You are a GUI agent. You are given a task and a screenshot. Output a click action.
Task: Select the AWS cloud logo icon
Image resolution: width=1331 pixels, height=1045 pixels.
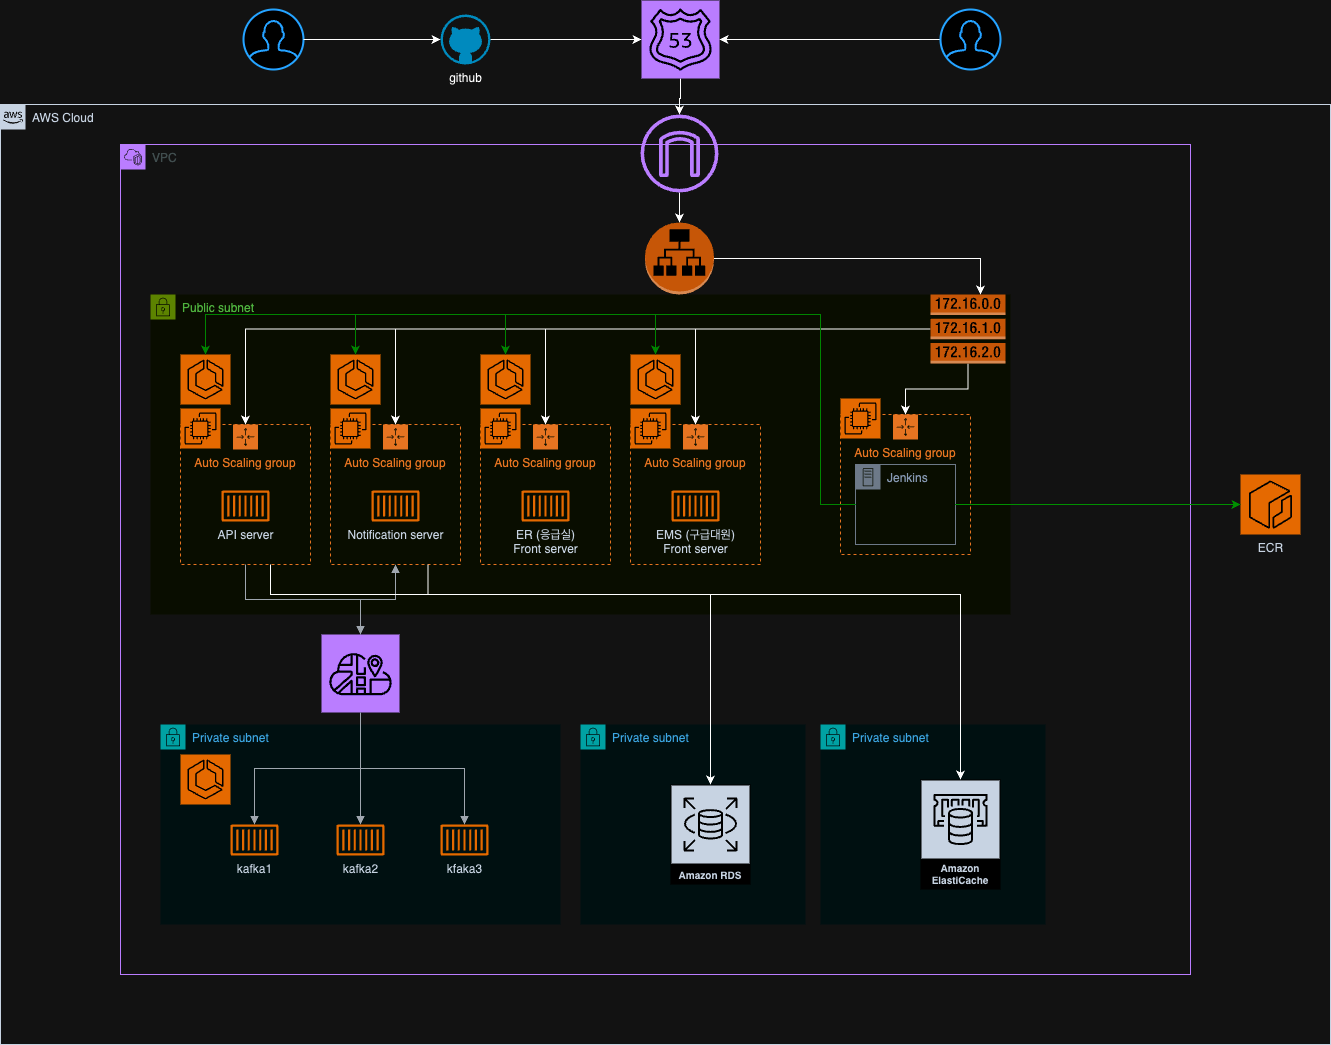[x=13, y=117]
